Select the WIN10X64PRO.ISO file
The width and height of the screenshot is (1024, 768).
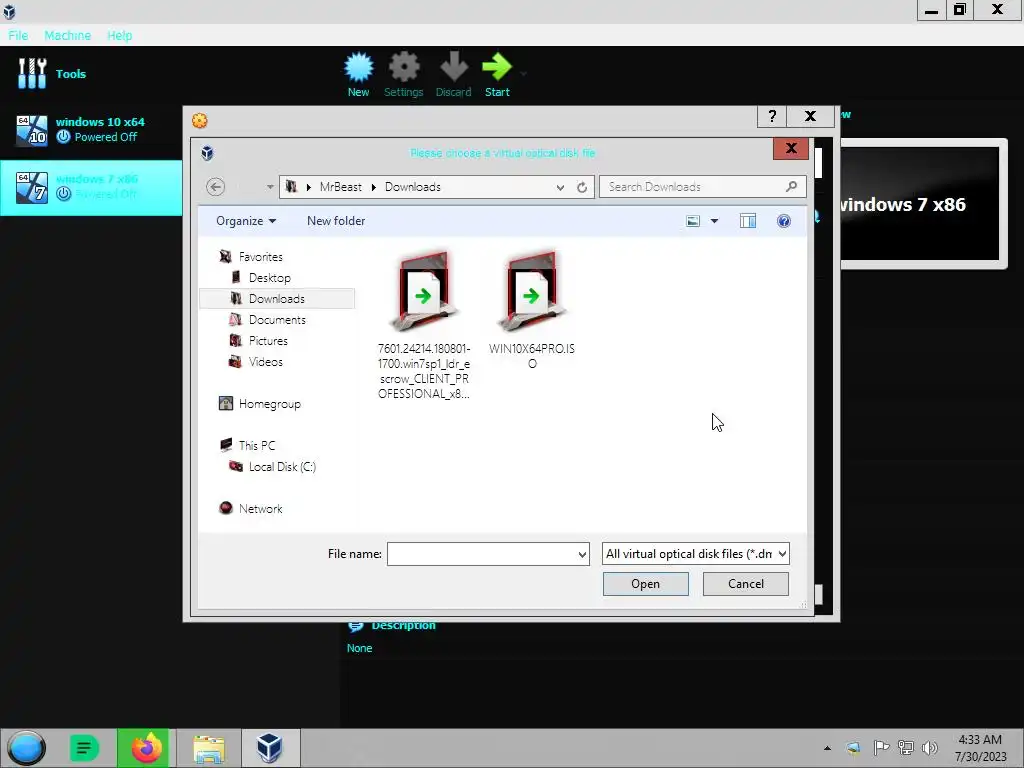tap(532, 310)
